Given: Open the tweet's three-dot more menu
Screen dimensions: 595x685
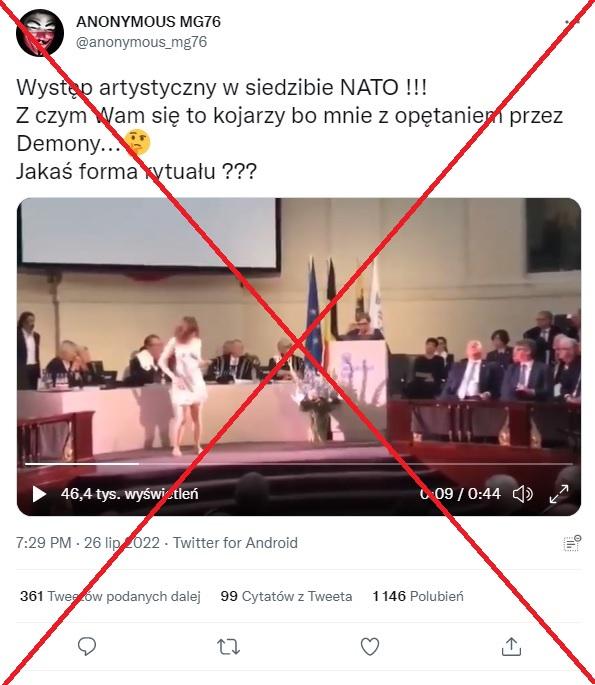Looking at the screenshot, I should coord(572,21).
